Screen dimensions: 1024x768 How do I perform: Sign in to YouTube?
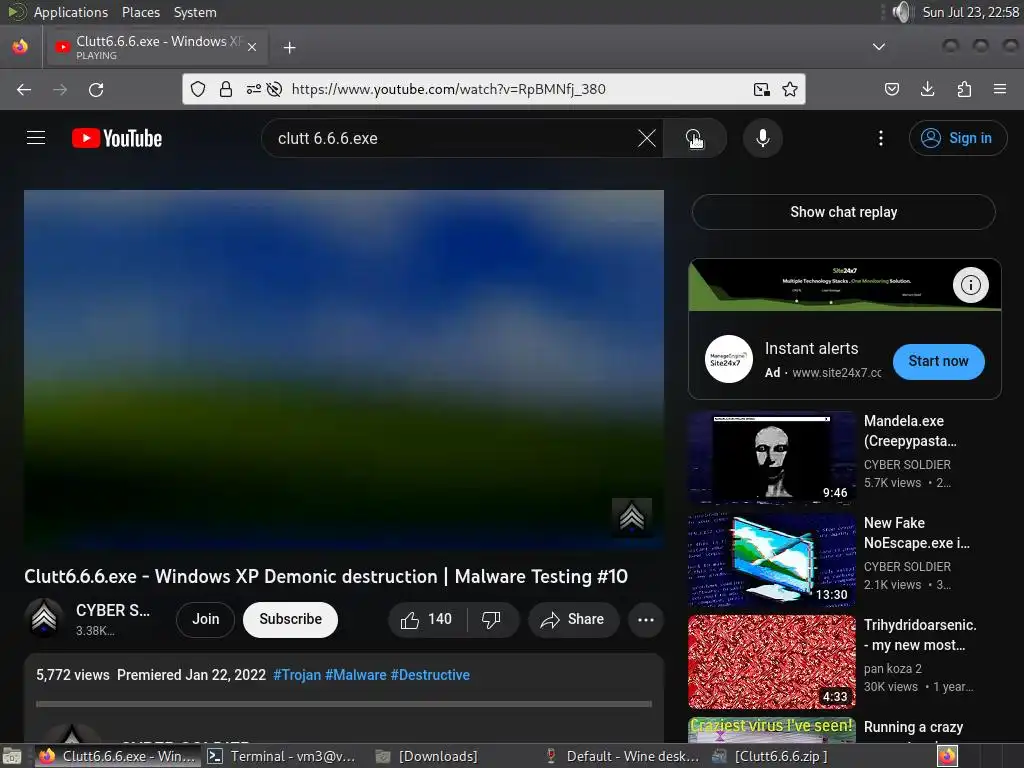tap(957, 138)
